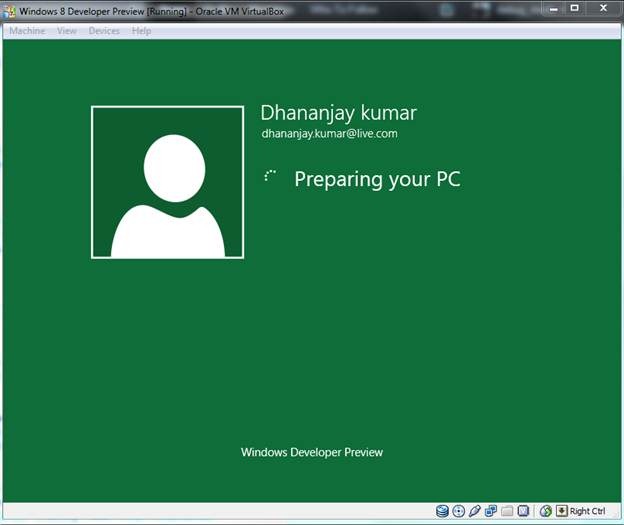Click the optical CD/DVD drive icon
This screenshot has height=525, width=624.
point(458,511)
